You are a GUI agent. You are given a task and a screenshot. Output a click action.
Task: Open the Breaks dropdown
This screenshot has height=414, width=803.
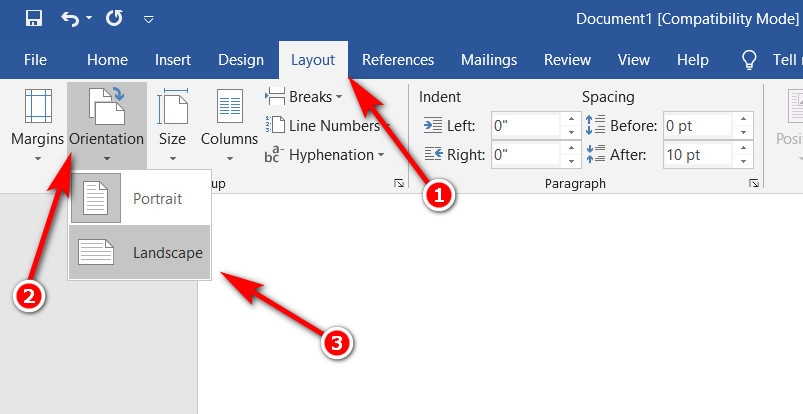click(x=304, y=97)
